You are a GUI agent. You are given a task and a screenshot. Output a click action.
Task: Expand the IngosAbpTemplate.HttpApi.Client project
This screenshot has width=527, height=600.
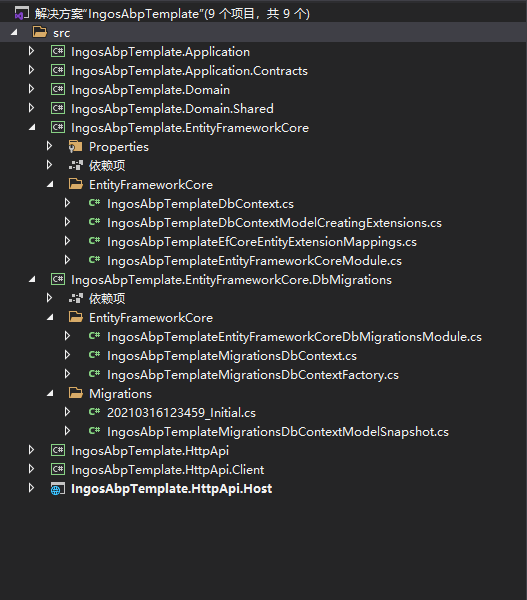tap(31, 469)
